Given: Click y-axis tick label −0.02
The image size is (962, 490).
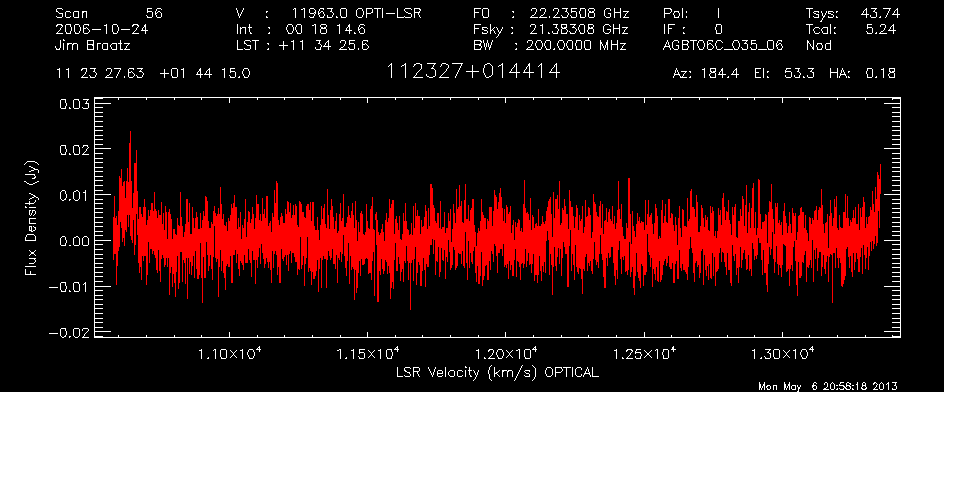Looking at the screenshot, I should [69, 332].
